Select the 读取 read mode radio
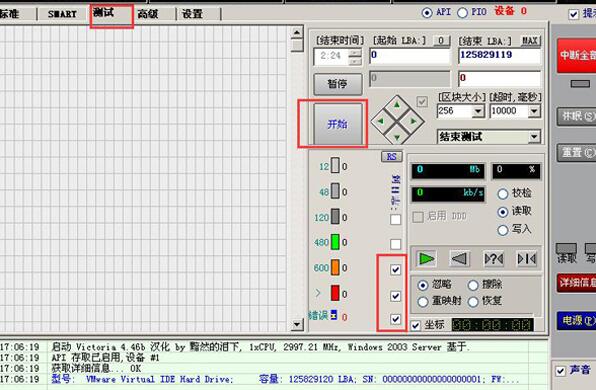 502,212
